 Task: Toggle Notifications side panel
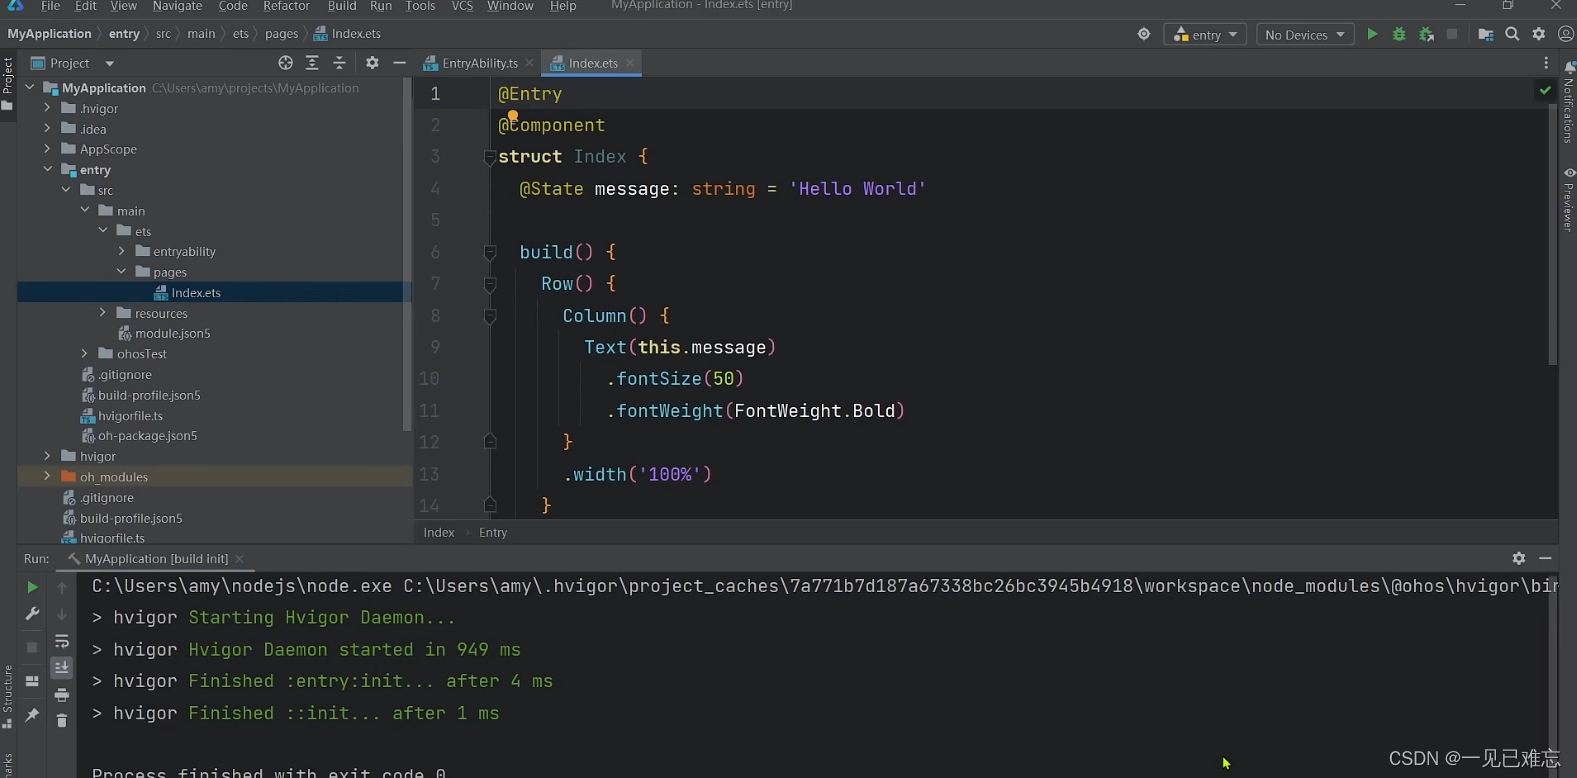point(1568,101)
